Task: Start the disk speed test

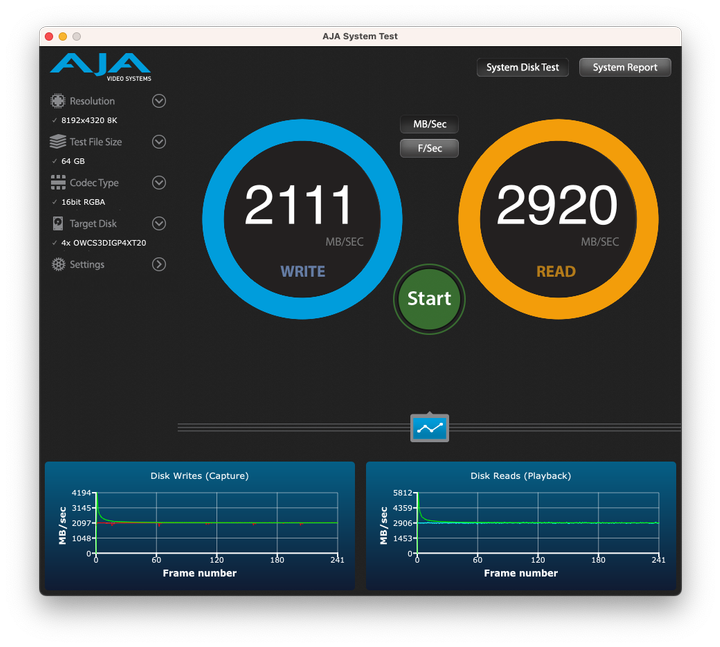Action: [429, 298]
